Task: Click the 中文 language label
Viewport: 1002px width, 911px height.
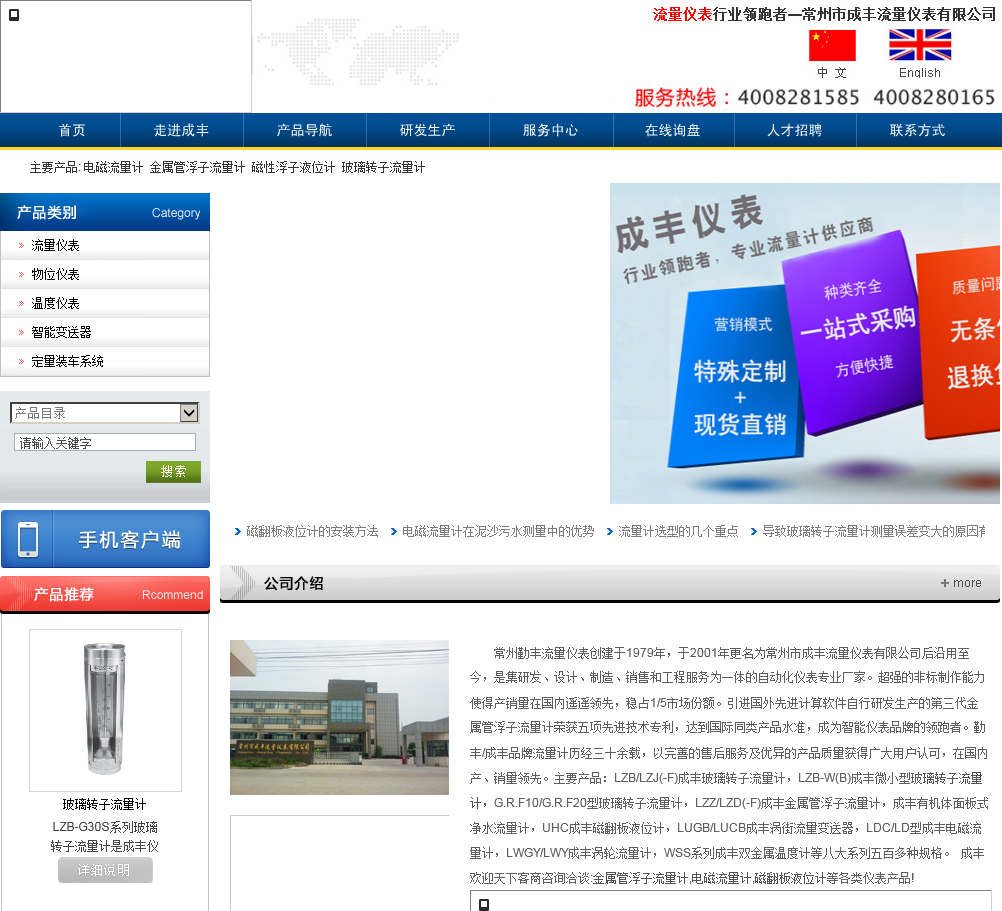Action: coord(832,72)
